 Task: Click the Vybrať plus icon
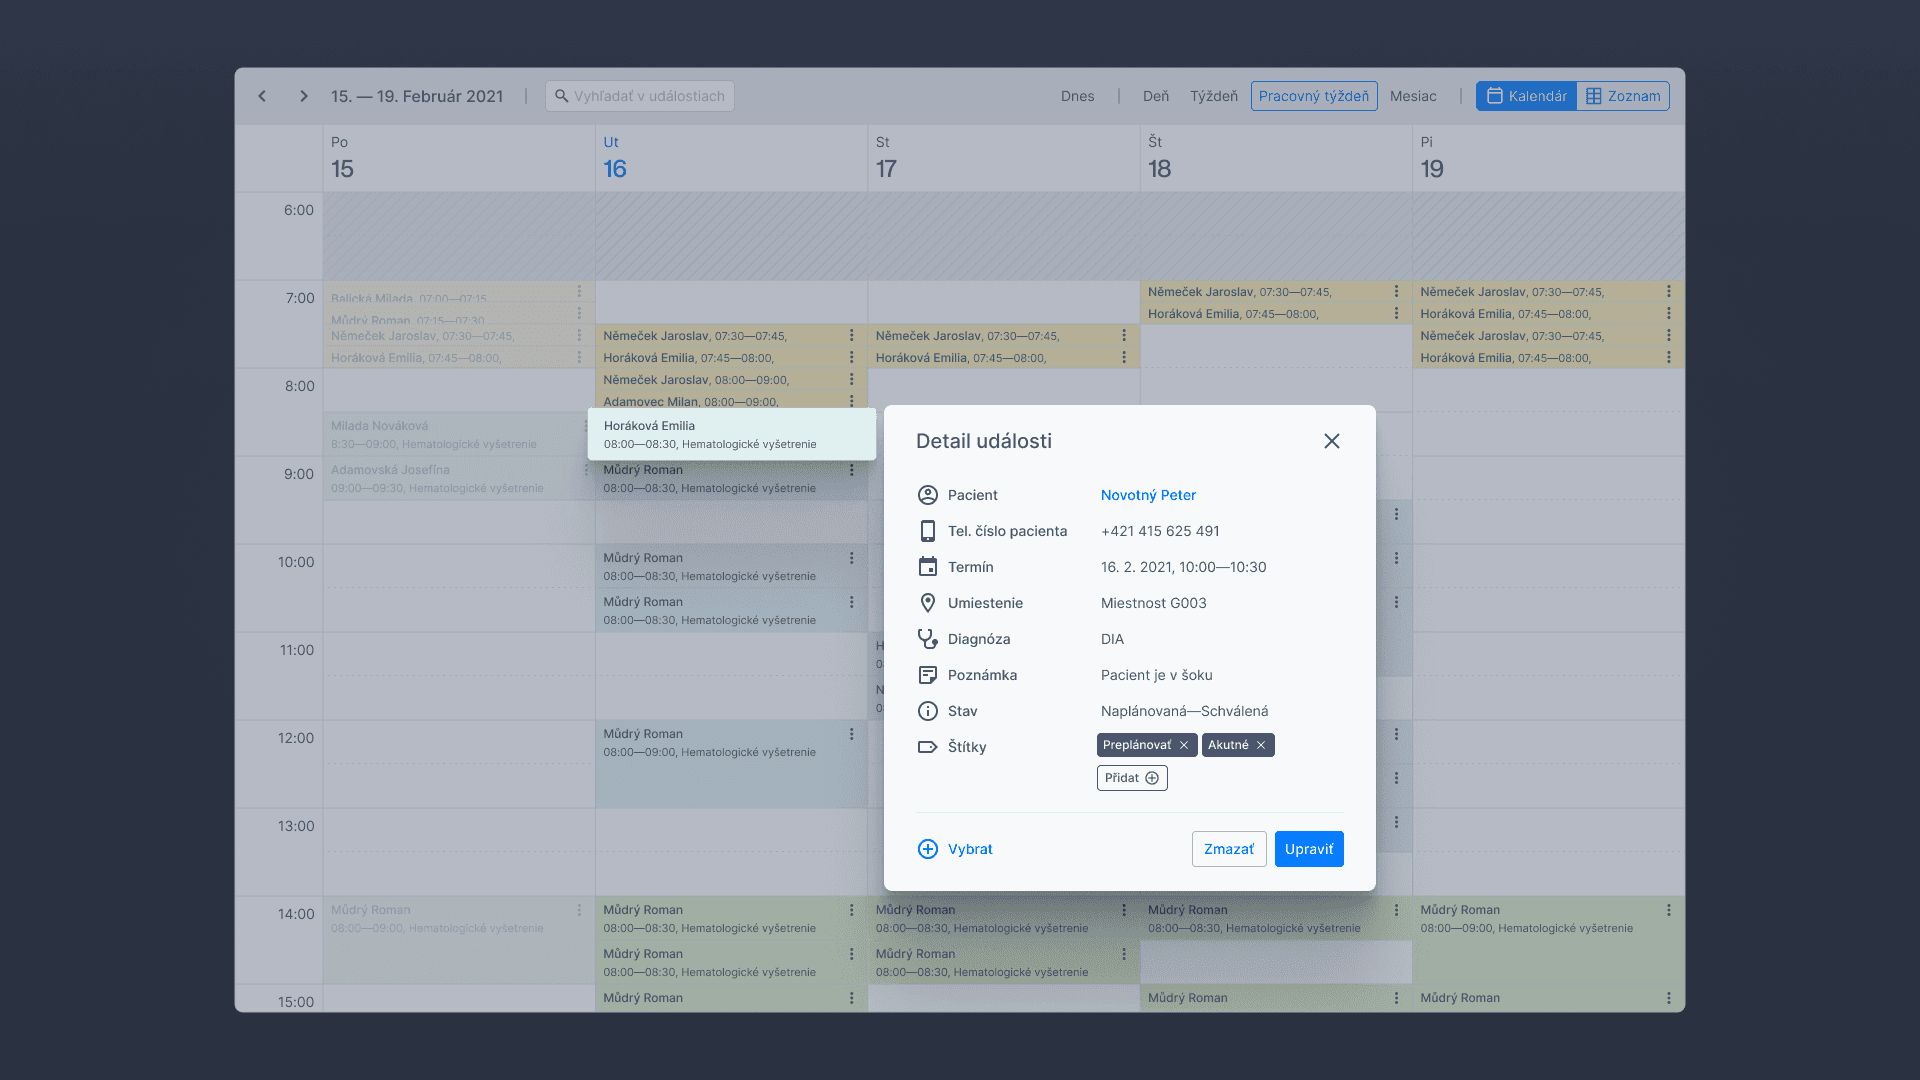927,849
